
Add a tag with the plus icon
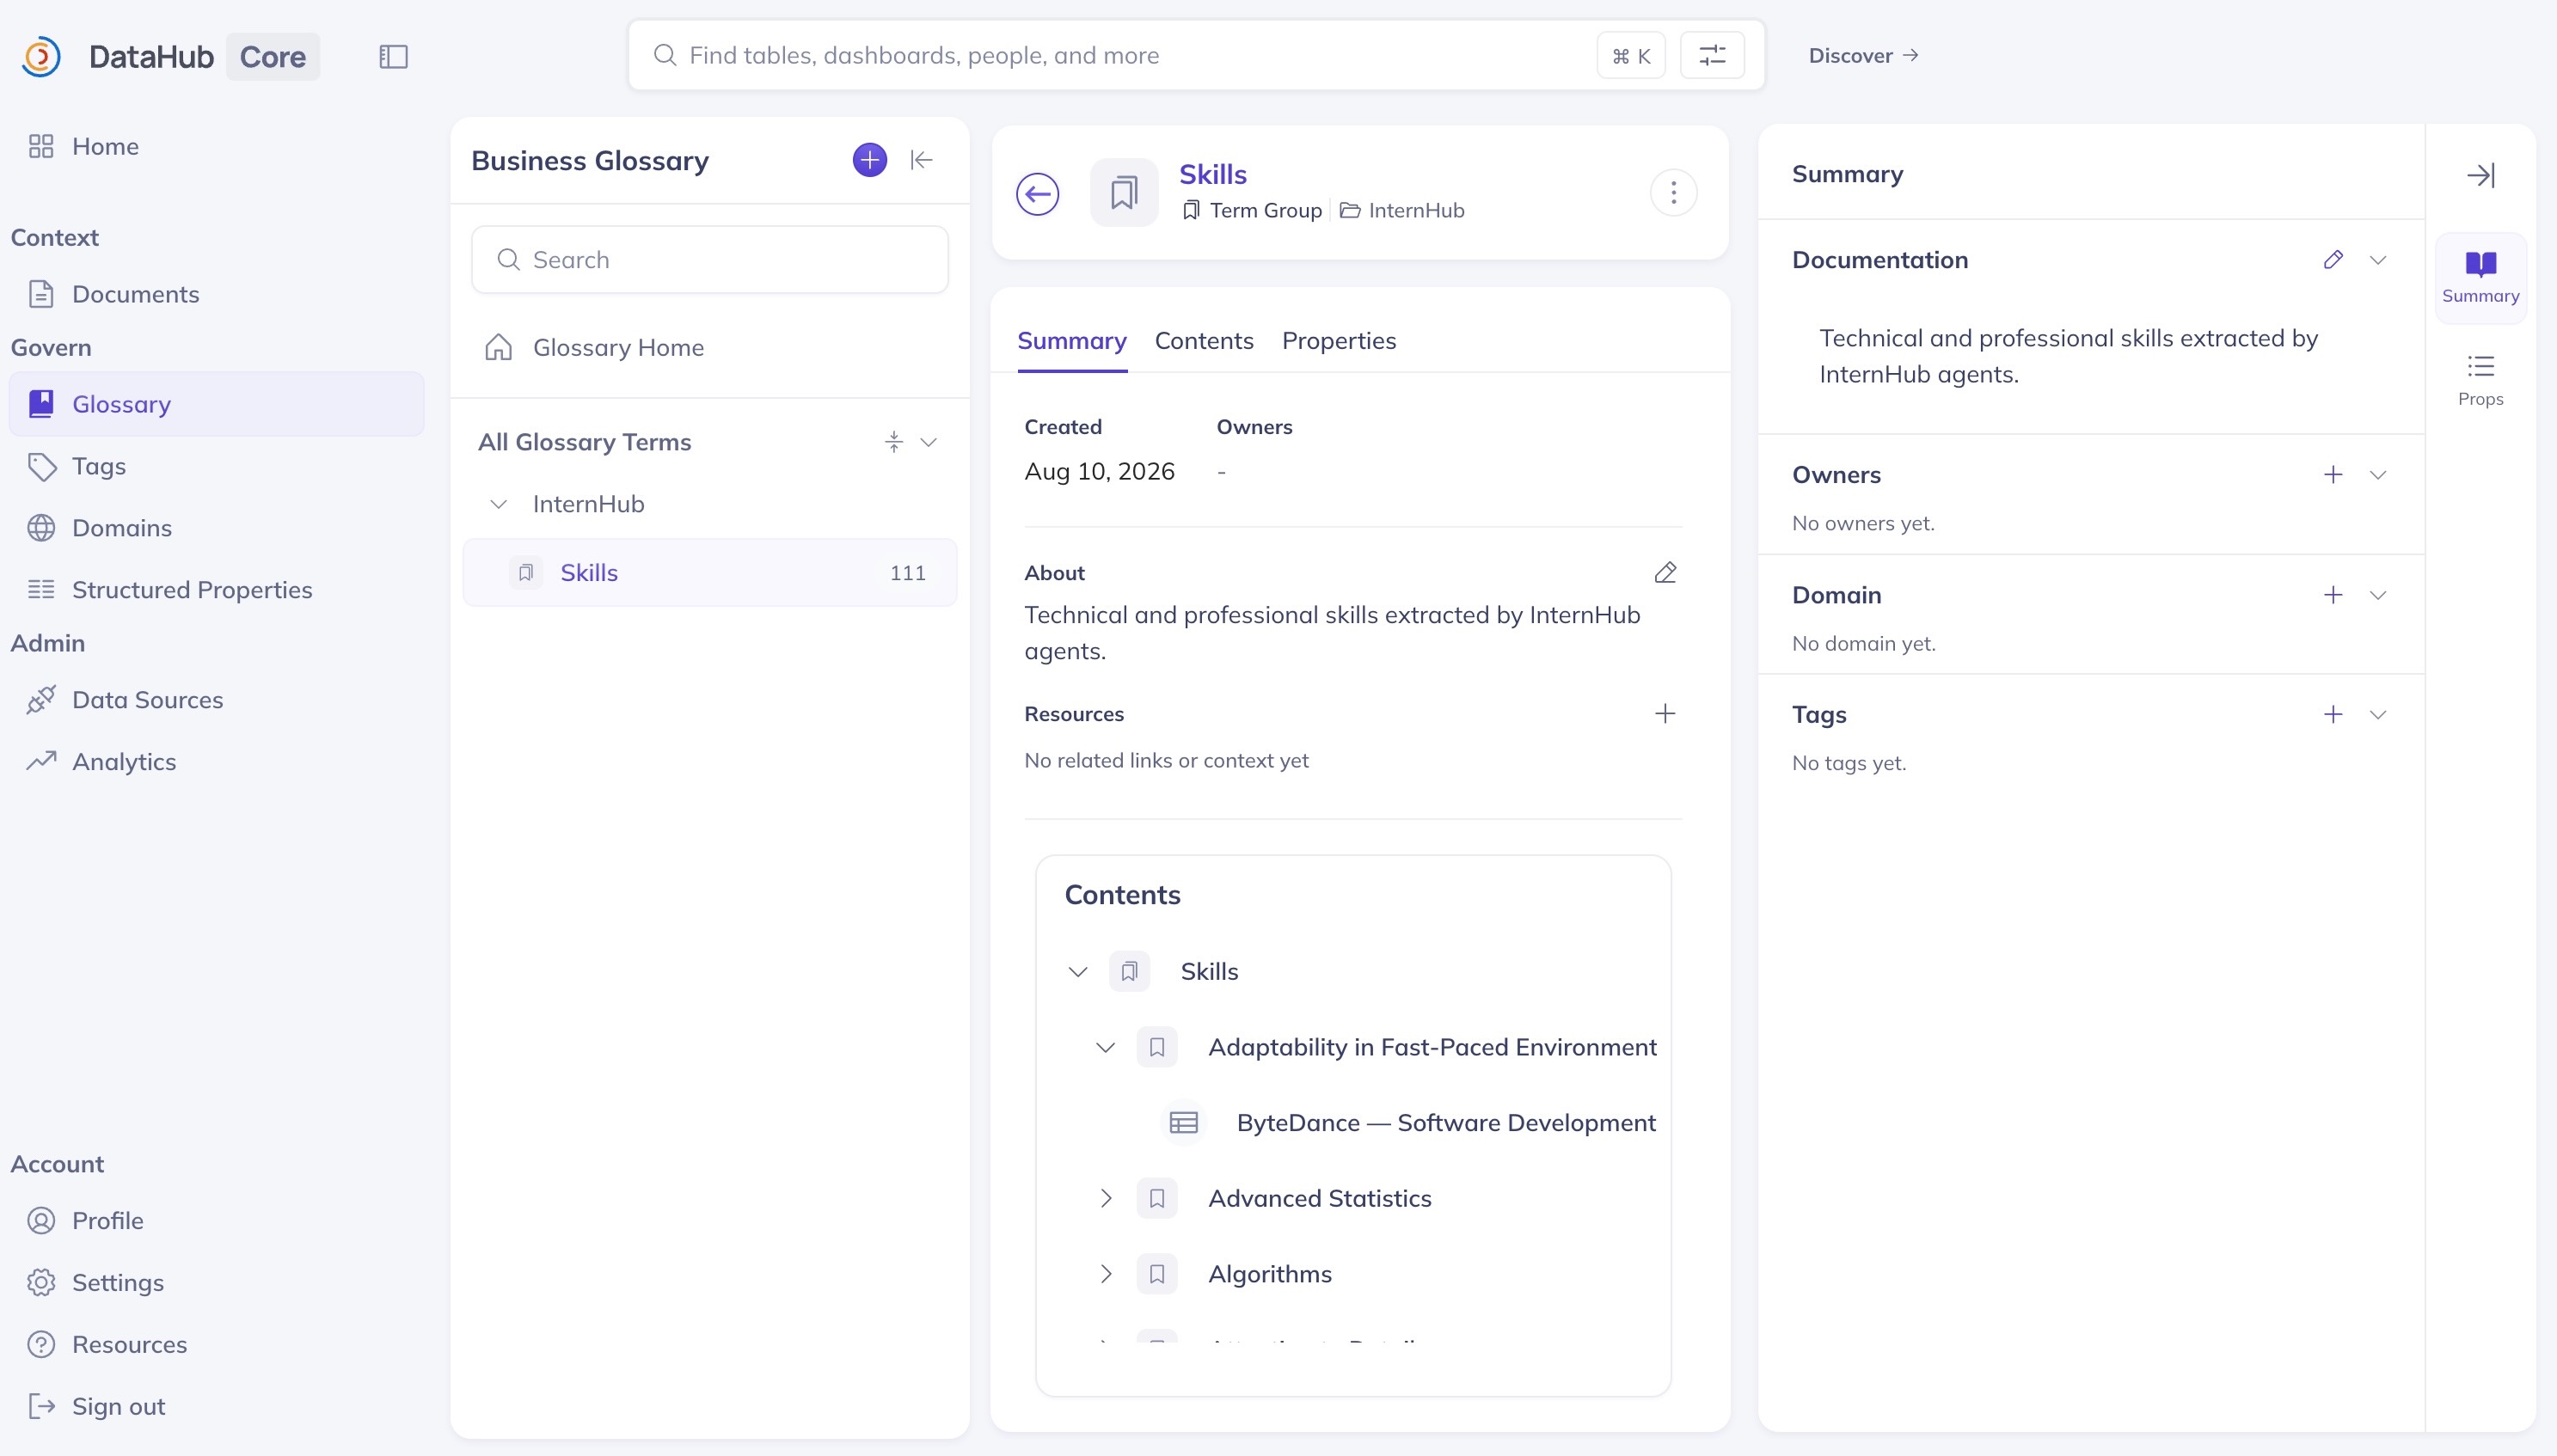pyautogui.click(x=2333, y=714)
